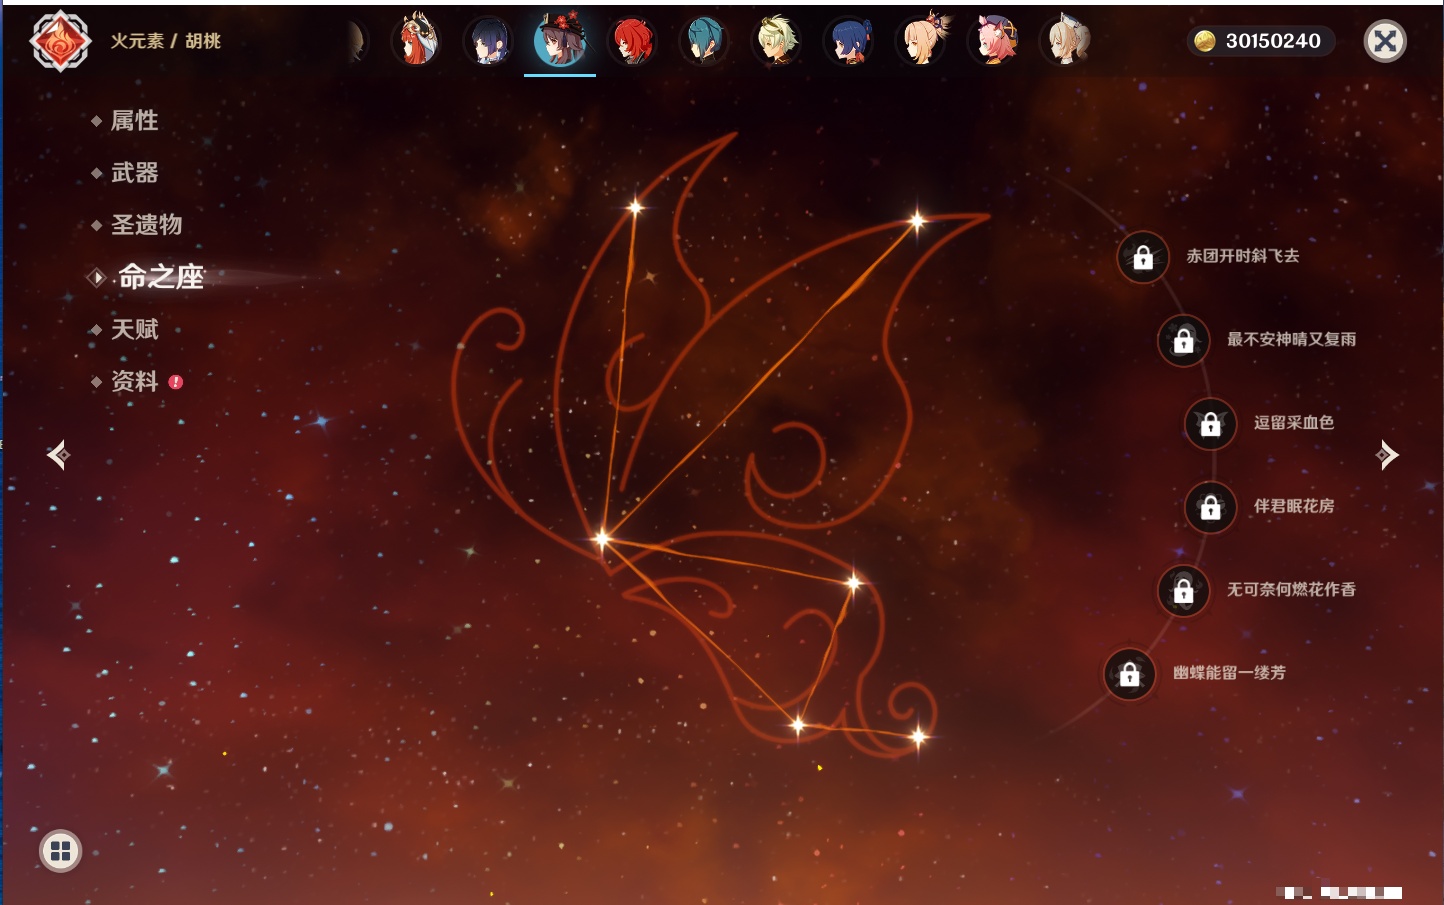Image resolution: width=1444 pixels, height=905 pixels.
Task: Switch to the previous character with left arrow
Action: pyautogui.click(x=58, y=455)
